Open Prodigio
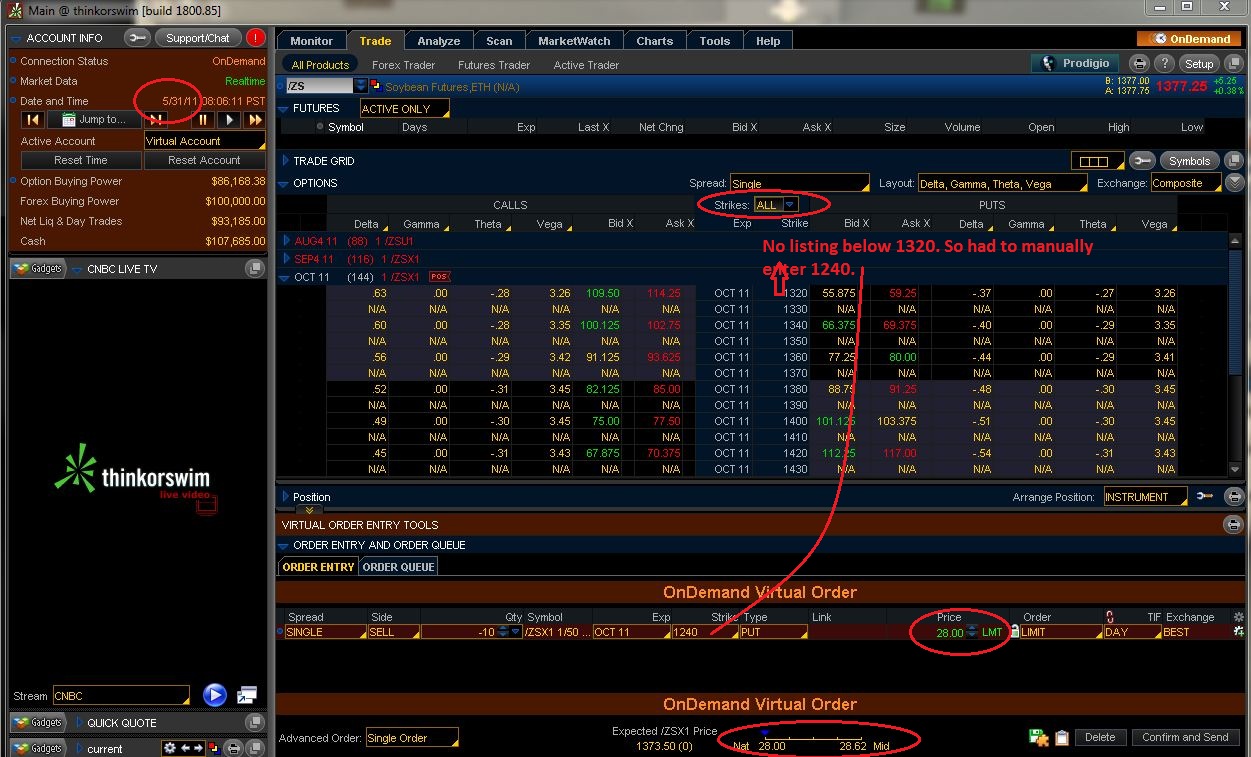 (1075, 63)
